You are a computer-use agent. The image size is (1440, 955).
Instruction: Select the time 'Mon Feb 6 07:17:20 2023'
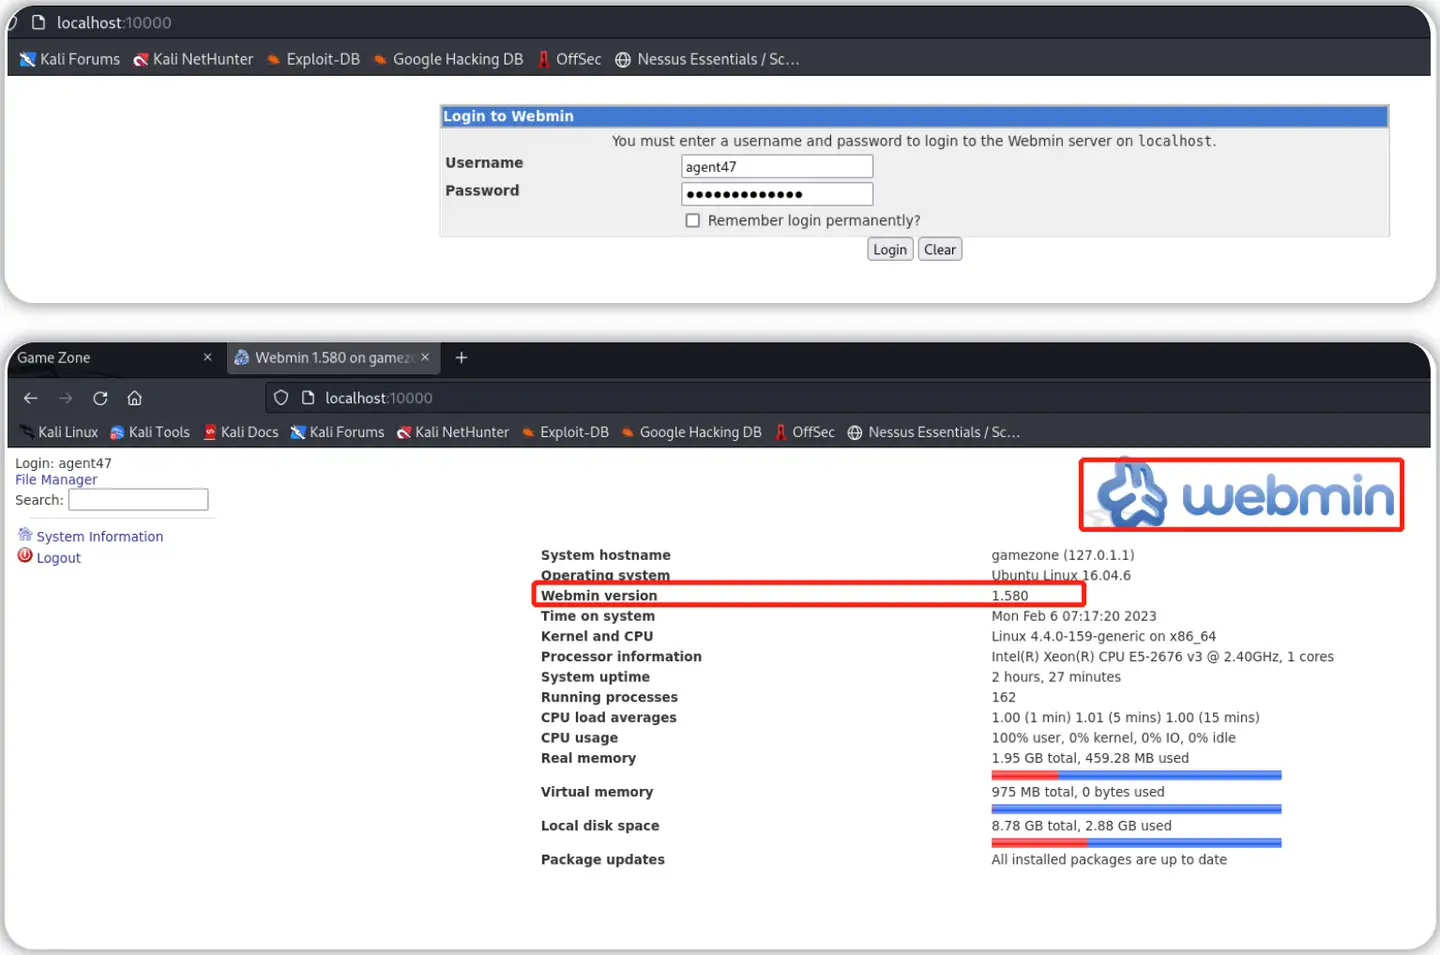click(x=1074, y=616)
